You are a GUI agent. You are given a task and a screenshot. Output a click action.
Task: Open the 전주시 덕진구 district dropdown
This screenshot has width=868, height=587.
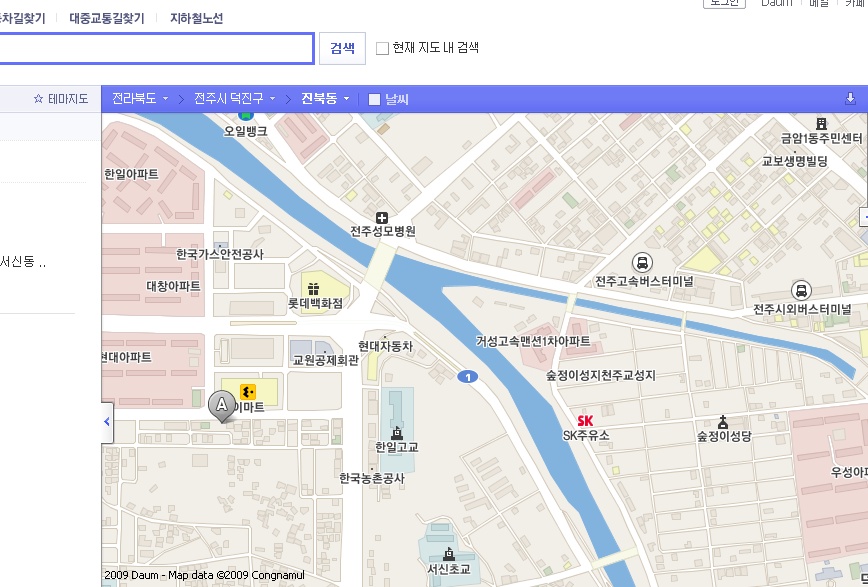235,99
